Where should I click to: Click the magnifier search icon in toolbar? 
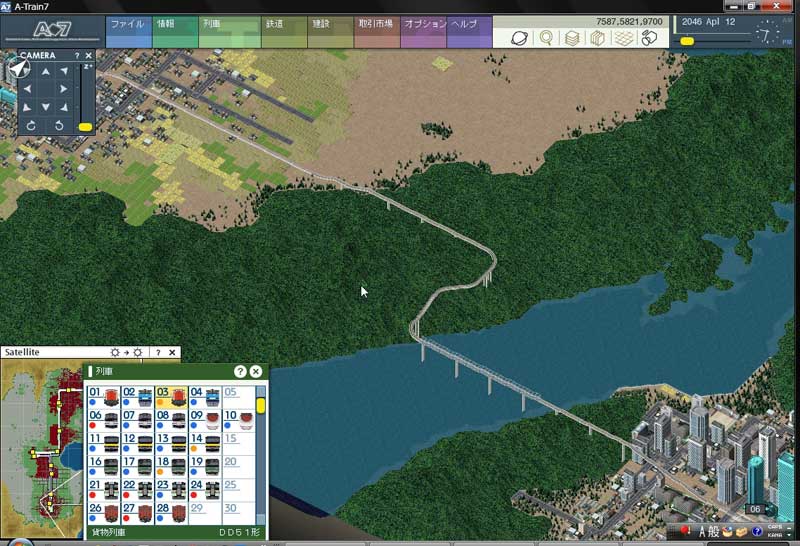click(x=547, y=39)
